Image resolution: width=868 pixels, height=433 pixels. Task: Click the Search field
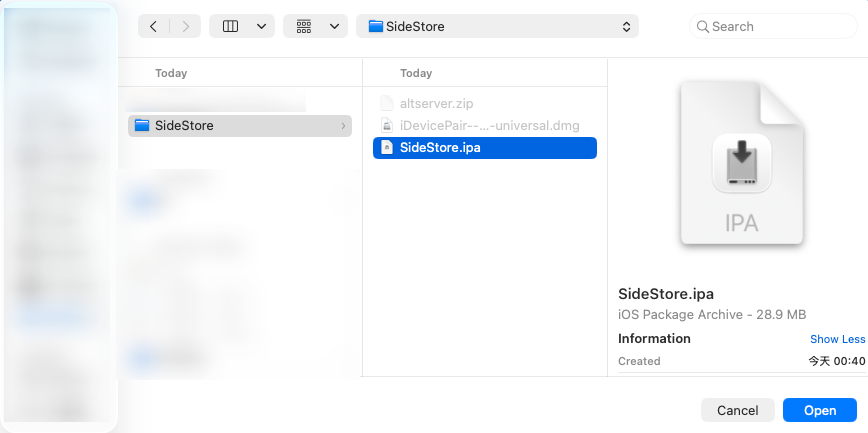[773, 27]
